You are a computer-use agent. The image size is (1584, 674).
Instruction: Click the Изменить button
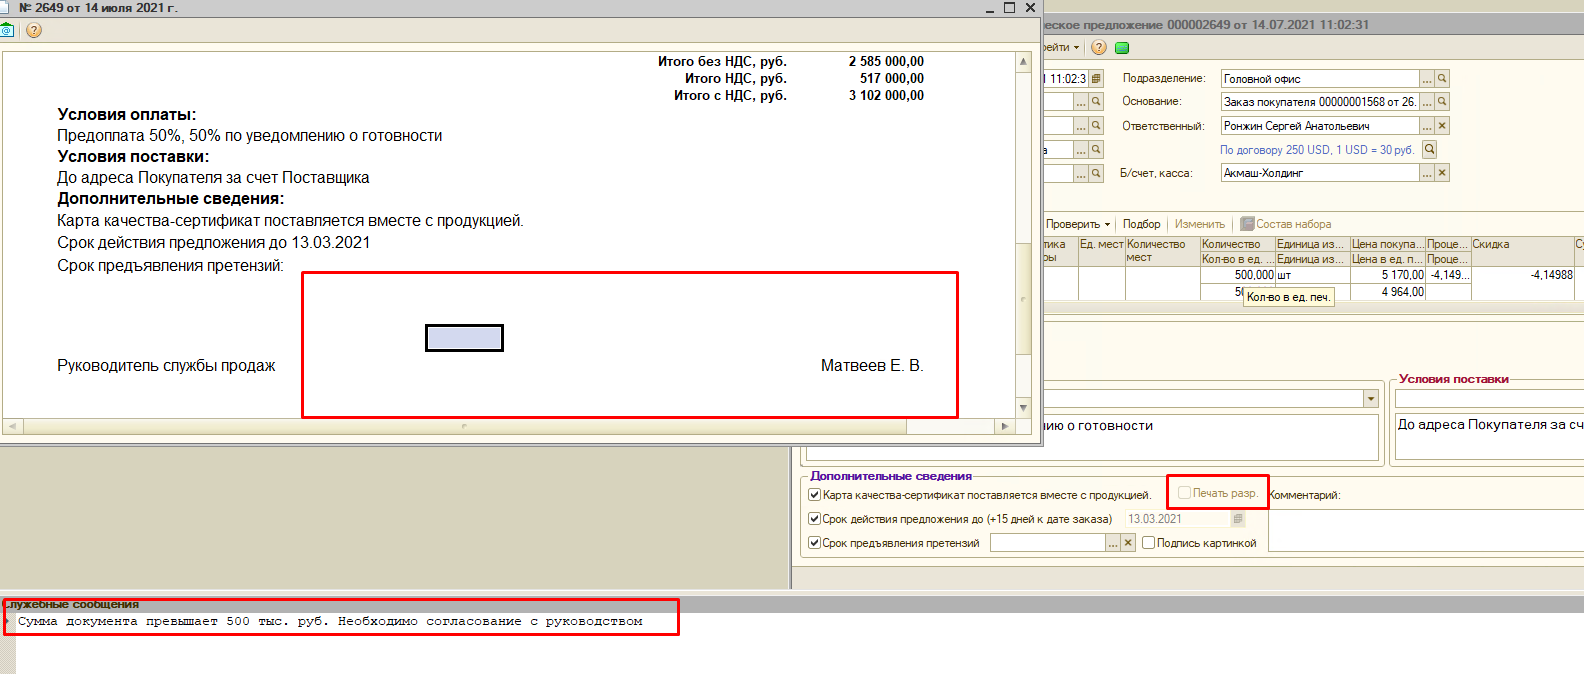point(1199,224)
